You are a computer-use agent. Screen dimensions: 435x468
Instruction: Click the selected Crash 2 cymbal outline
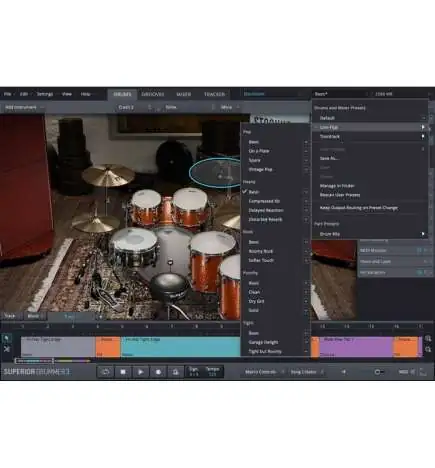point(215,172)
